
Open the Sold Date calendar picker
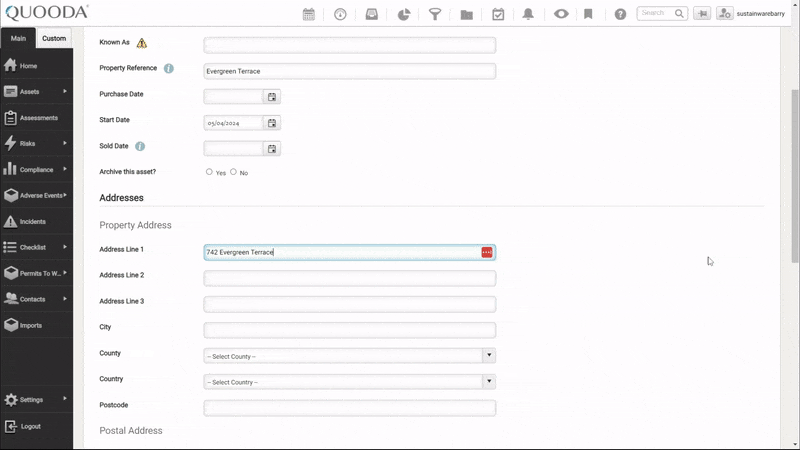pyautogui.click(x=272, y=149)
